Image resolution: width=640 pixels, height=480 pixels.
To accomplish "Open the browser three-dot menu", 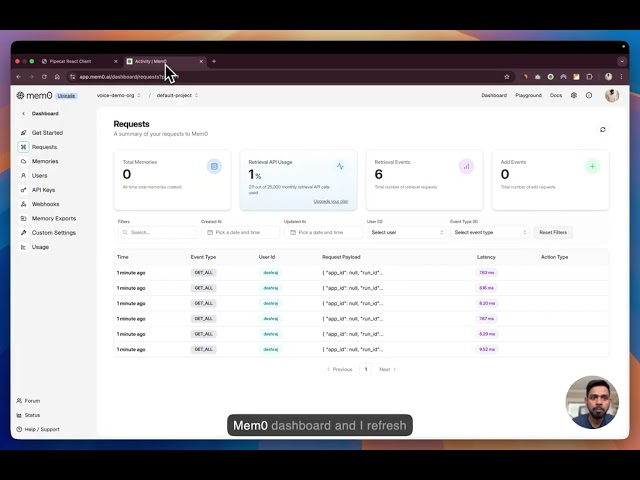I will [x=621, y=77].
